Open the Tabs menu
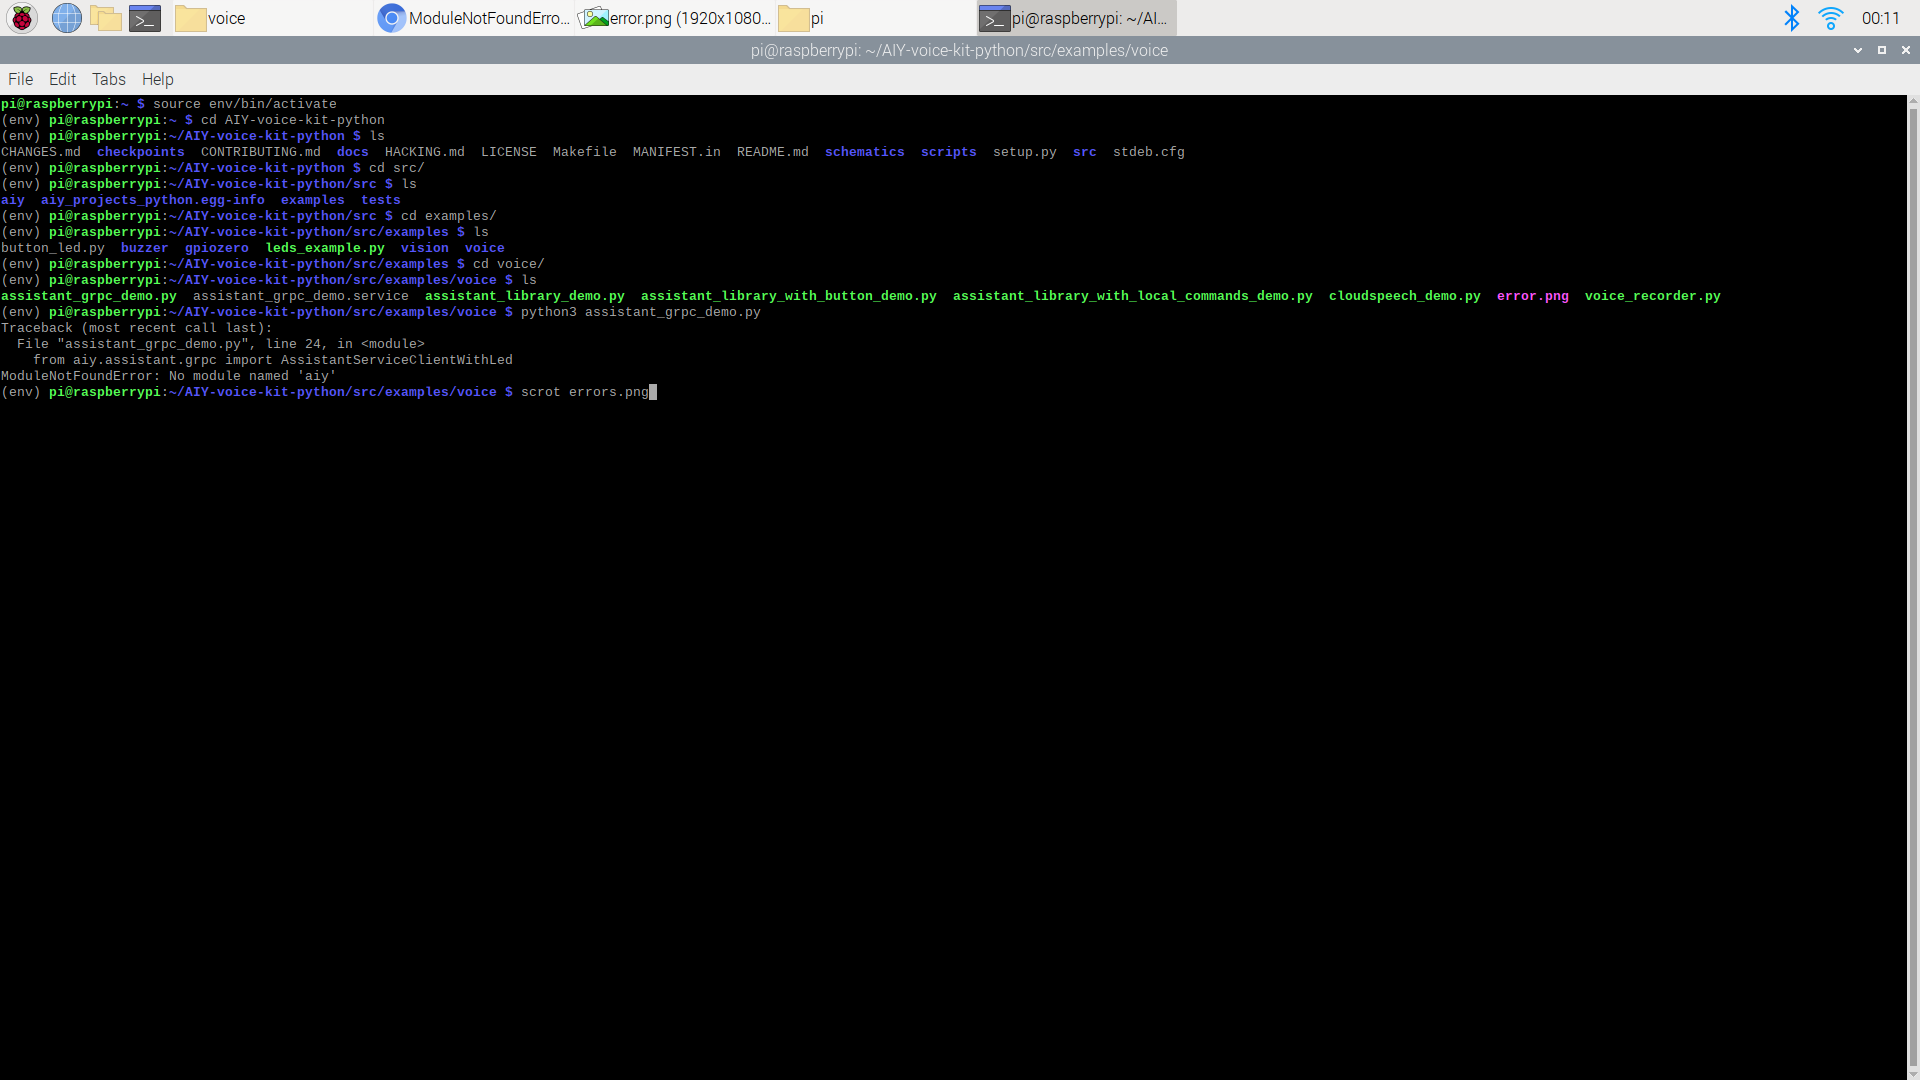Viewport: 1920px width, 1080px height. pos(108,79)
